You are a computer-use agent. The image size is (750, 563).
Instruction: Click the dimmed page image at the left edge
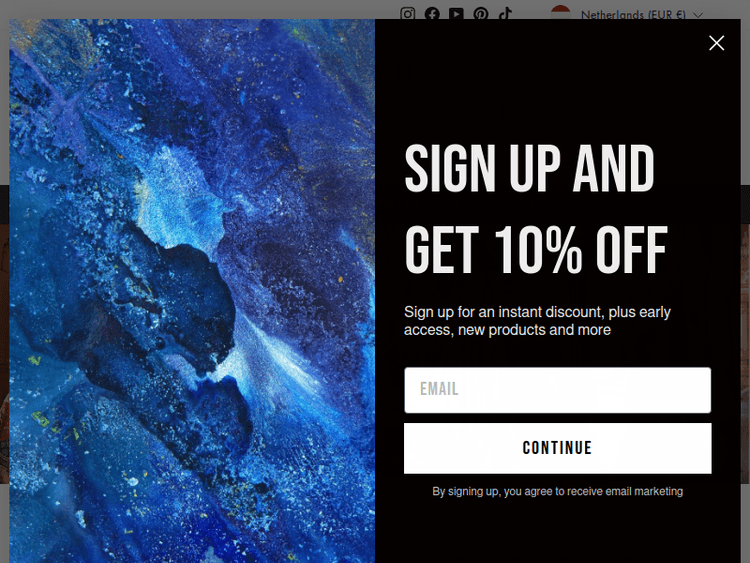(4, 354)
